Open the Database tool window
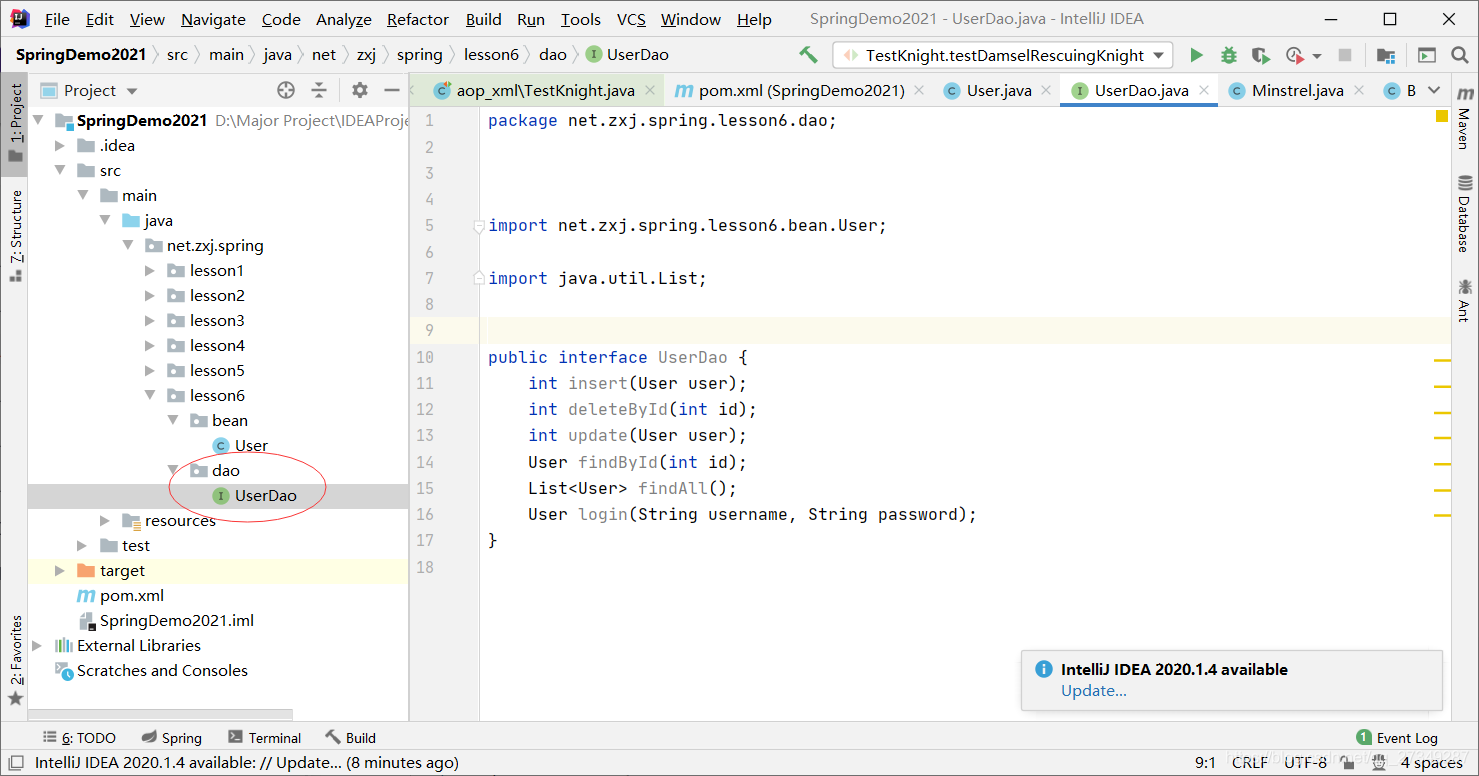Viewport: 1479px width, 776px height. coord(1464,214)
